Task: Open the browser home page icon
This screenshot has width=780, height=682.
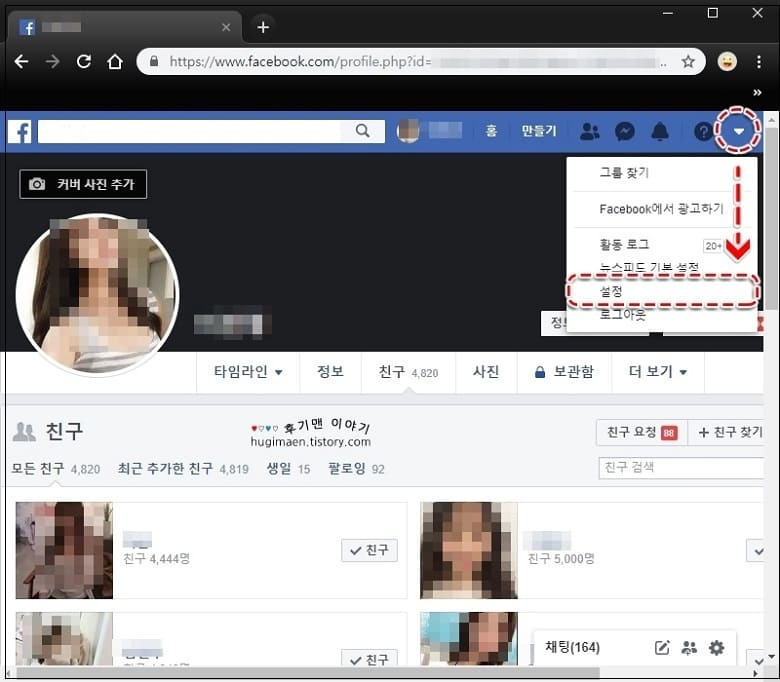Action: [115, 62]
